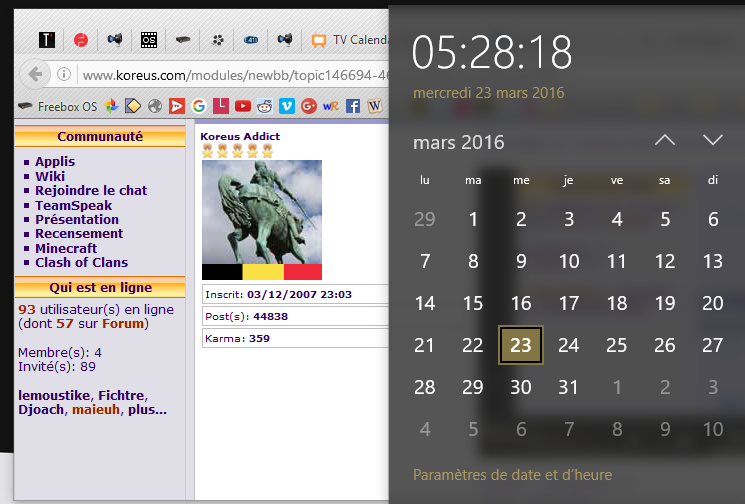Open the Reddit bookmark icon
745x504 pixels.
pos(264,105)
